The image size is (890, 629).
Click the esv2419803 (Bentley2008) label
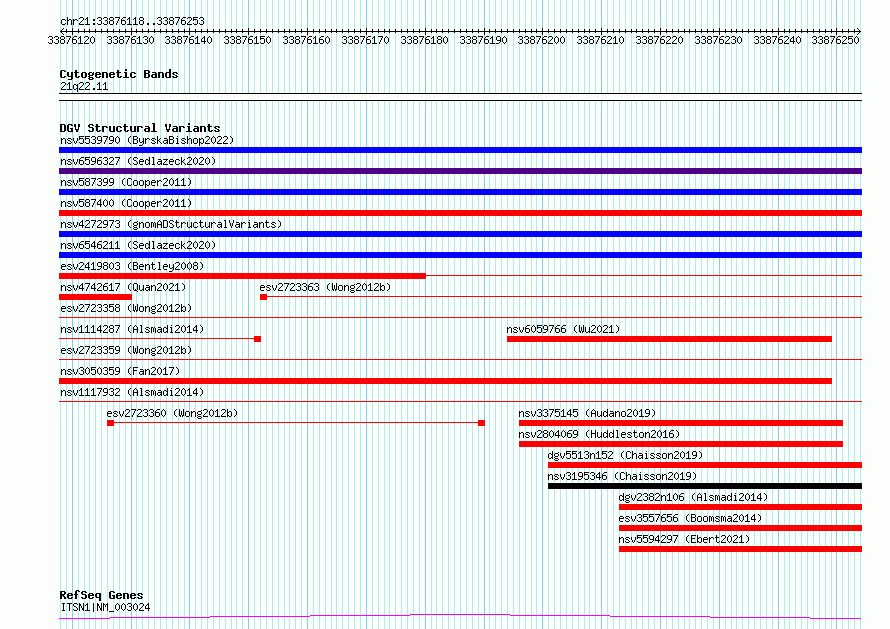pyautogui.click(x=132, y=266)
